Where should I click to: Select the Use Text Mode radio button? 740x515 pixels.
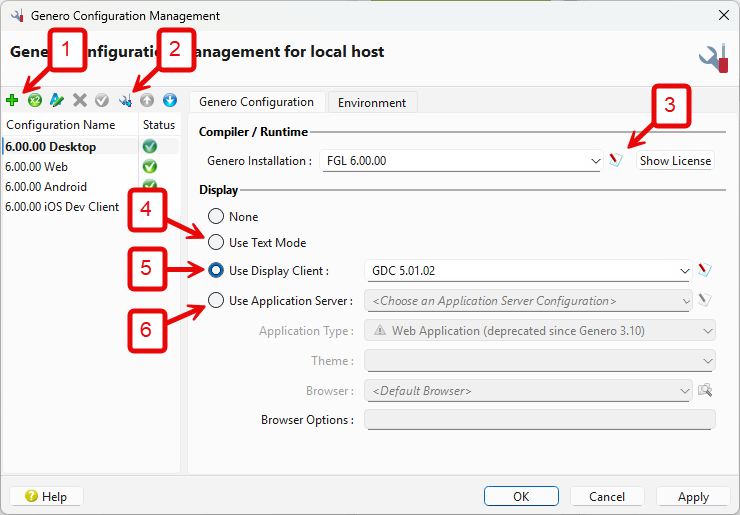(216, 242)
